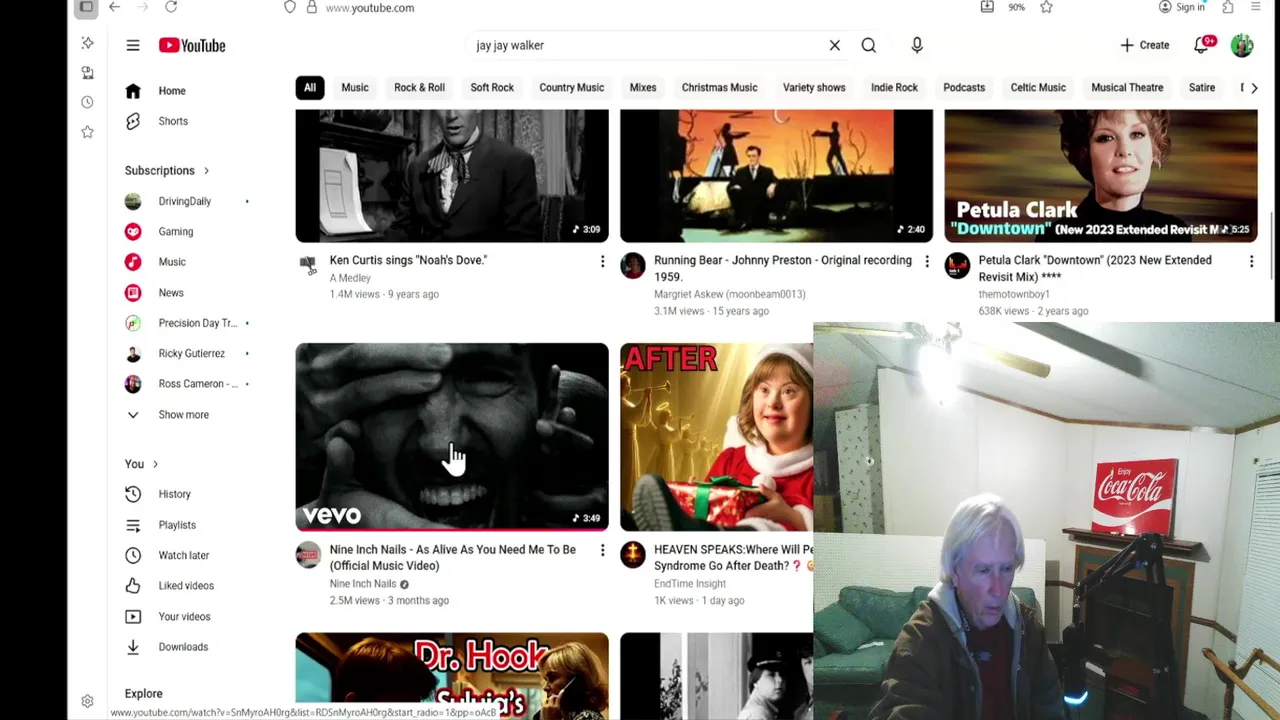This screenshot has height=720, width=1280.
Task: Open themotownboy1 channel link
Action: tap(1014, 294)
